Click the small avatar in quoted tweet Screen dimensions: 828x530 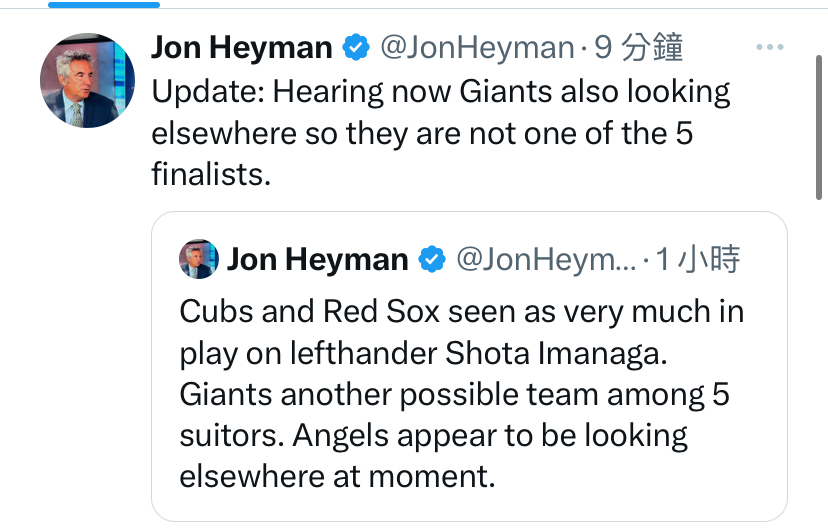pyautogui.click(x=199, y=259)
